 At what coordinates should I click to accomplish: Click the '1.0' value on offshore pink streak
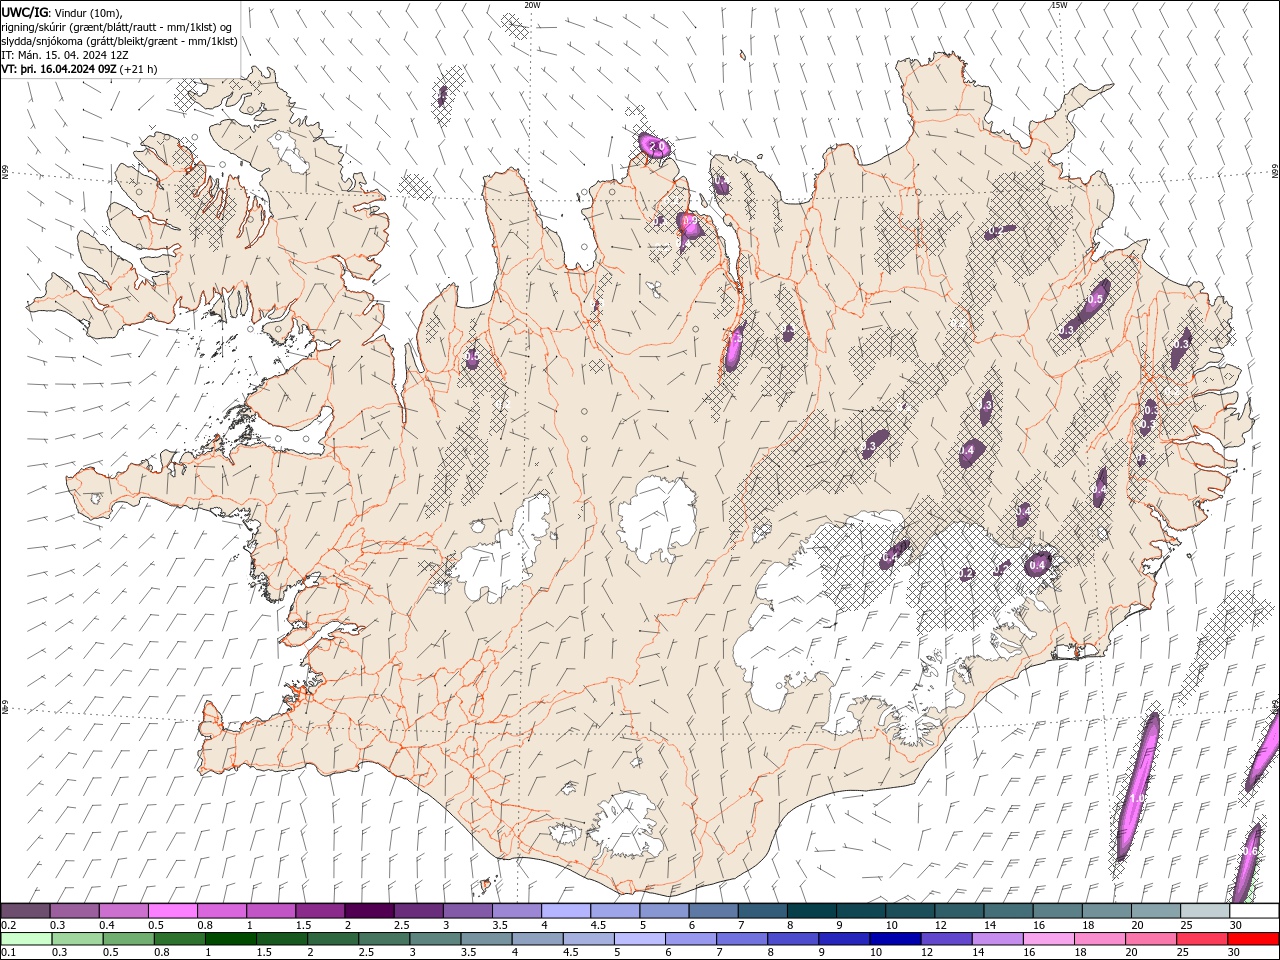[1138, 798]
